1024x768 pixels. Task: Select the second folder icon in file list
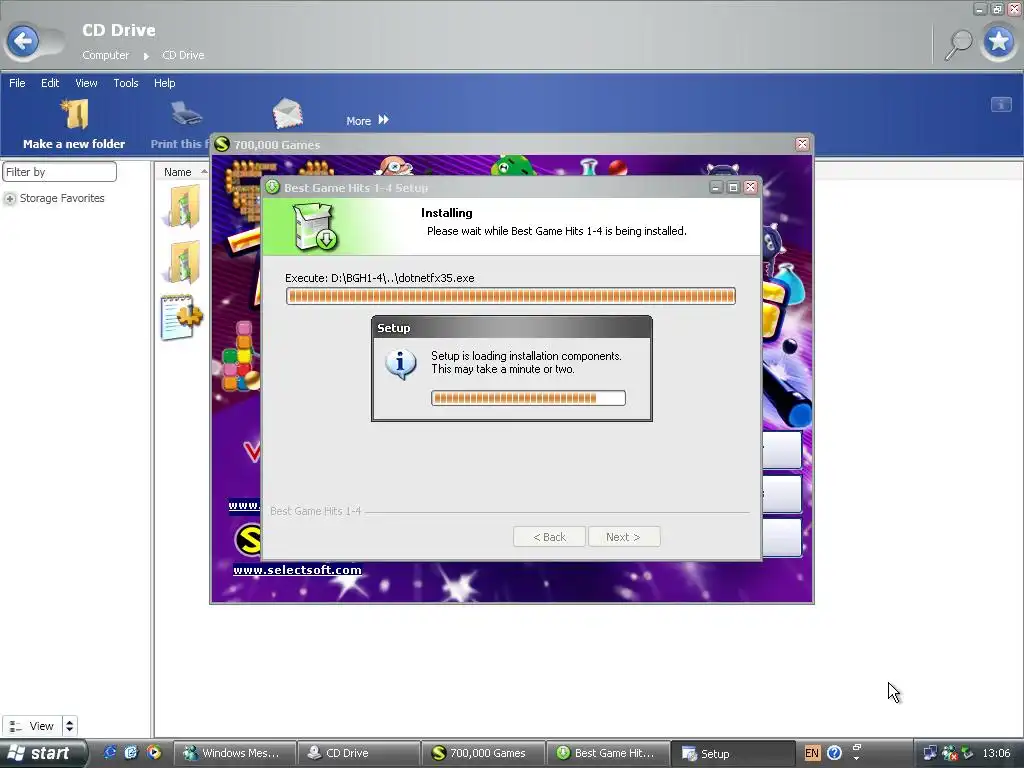183,261
